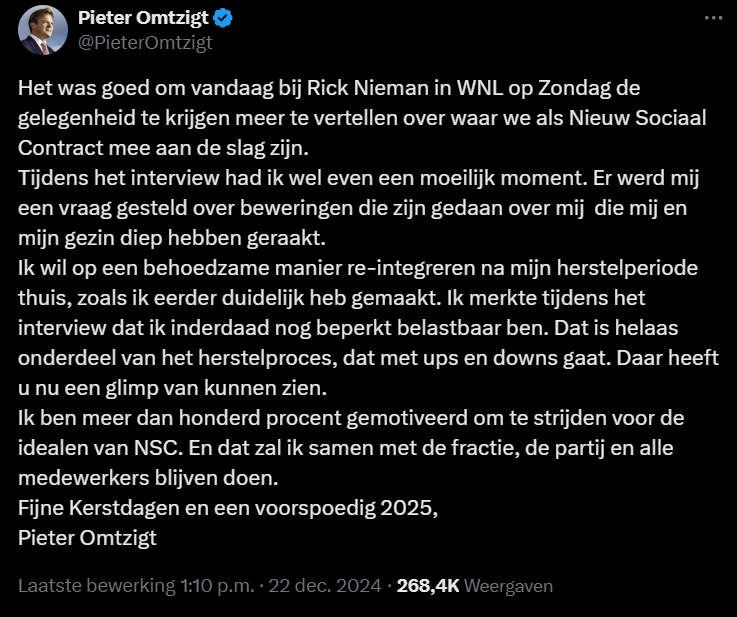The image size is (737, 617).
Task: View edit history via Laatste bewerking
Action: pyautogui.click(x=97, y=586)
